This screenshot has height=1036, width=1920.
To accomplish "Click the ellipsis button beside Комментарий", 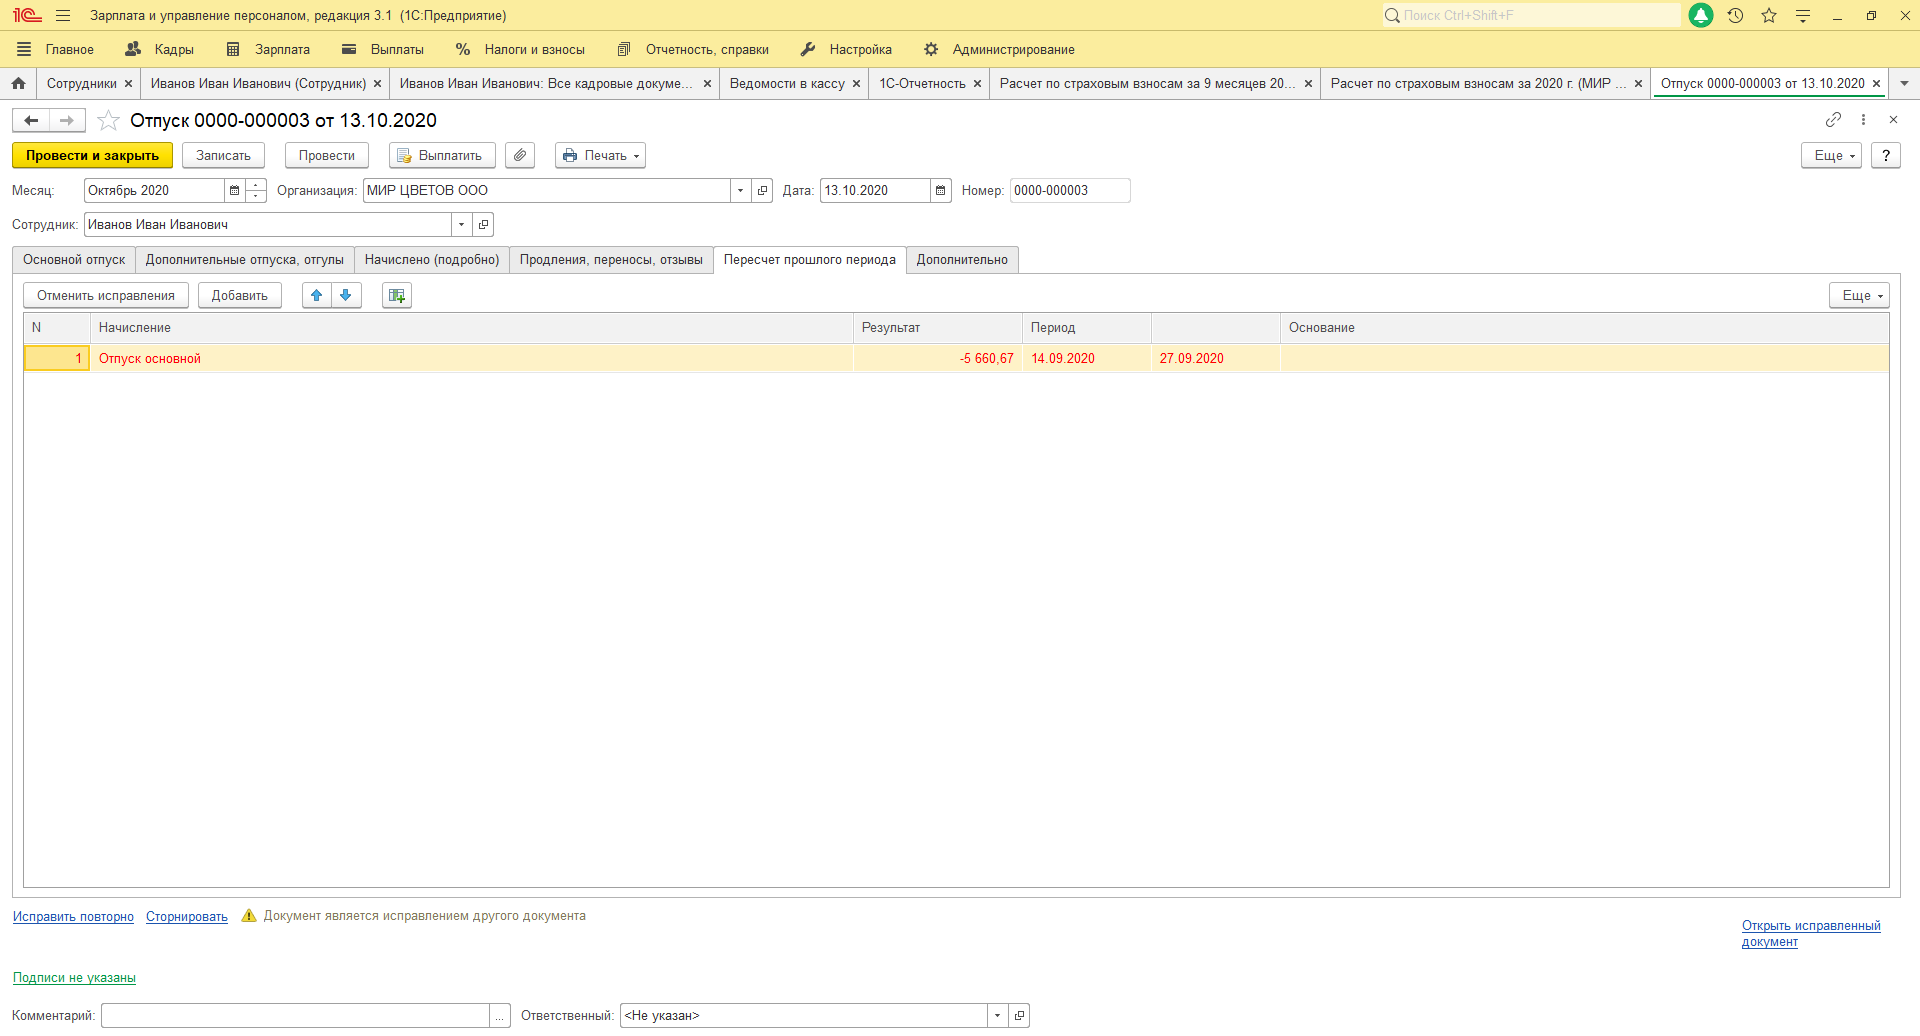I will (500, 1015).
